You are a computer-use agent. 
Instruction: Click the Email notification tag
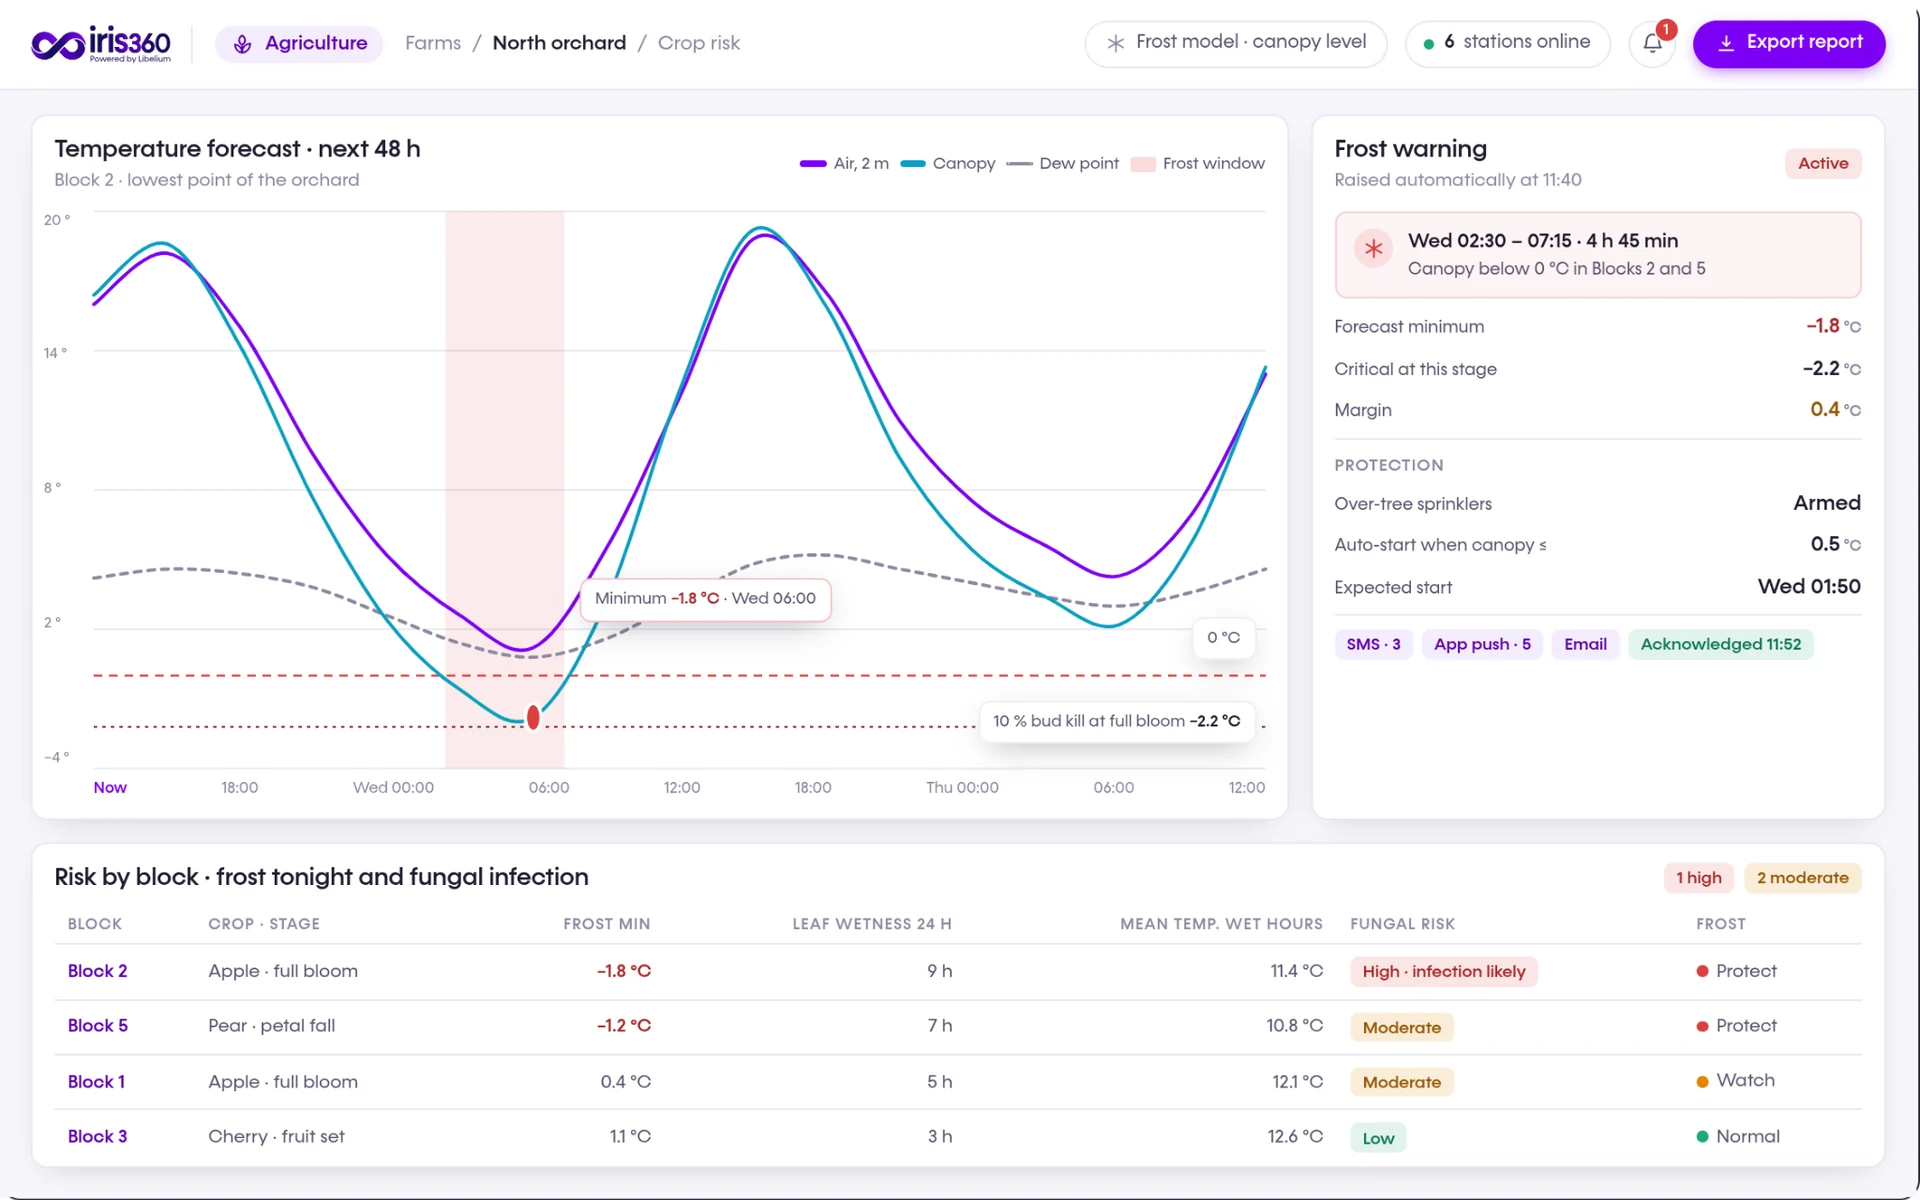[1585, 644]
